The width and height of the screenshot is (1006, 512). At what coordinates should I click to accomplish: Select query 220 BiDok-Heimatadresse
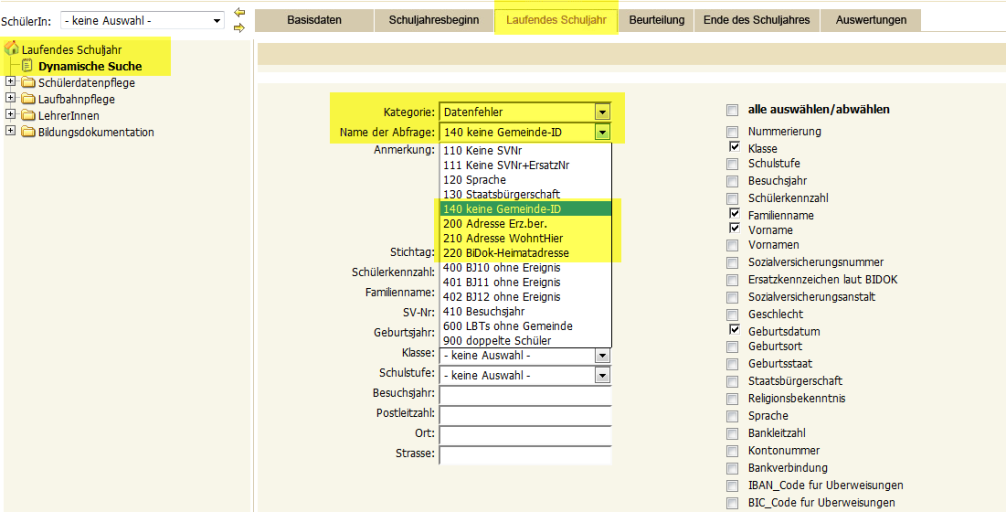(x=525, y=253)
